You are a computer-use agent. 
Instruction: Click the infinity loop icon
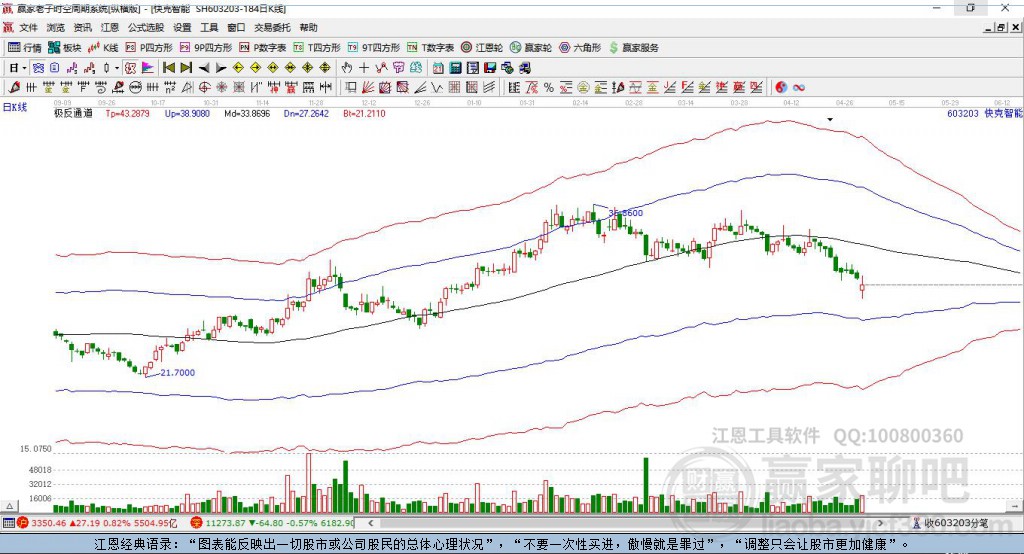(x=799, y=88)
